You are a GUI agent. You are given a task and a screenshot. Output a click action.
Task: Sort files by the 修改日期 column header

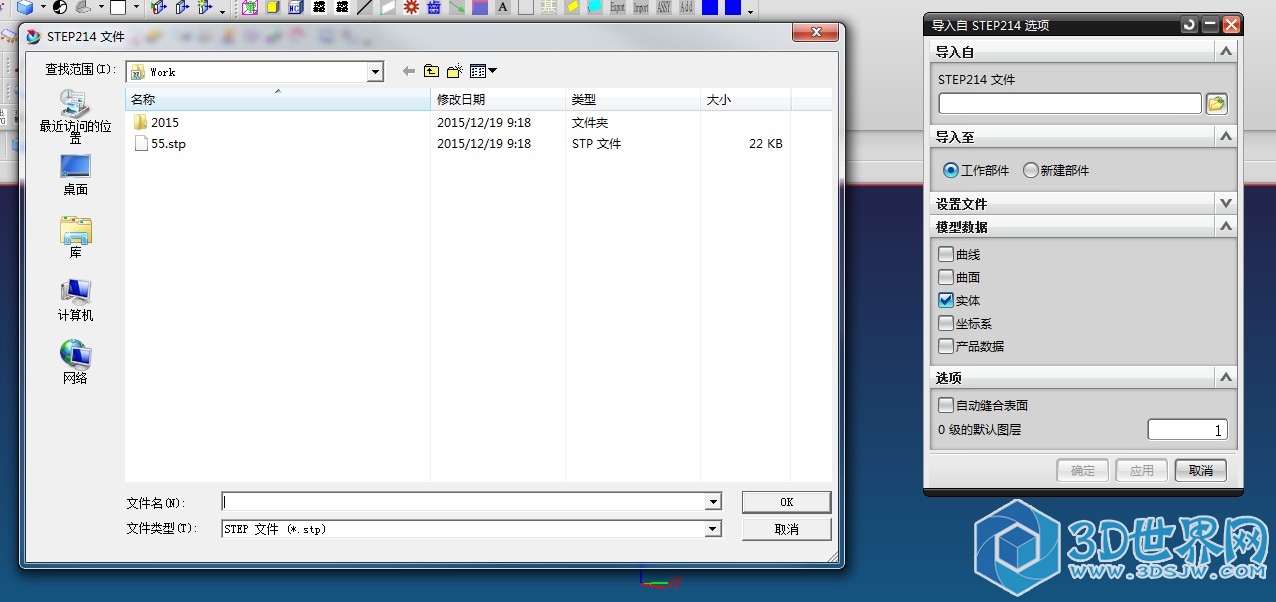(498, 100)
